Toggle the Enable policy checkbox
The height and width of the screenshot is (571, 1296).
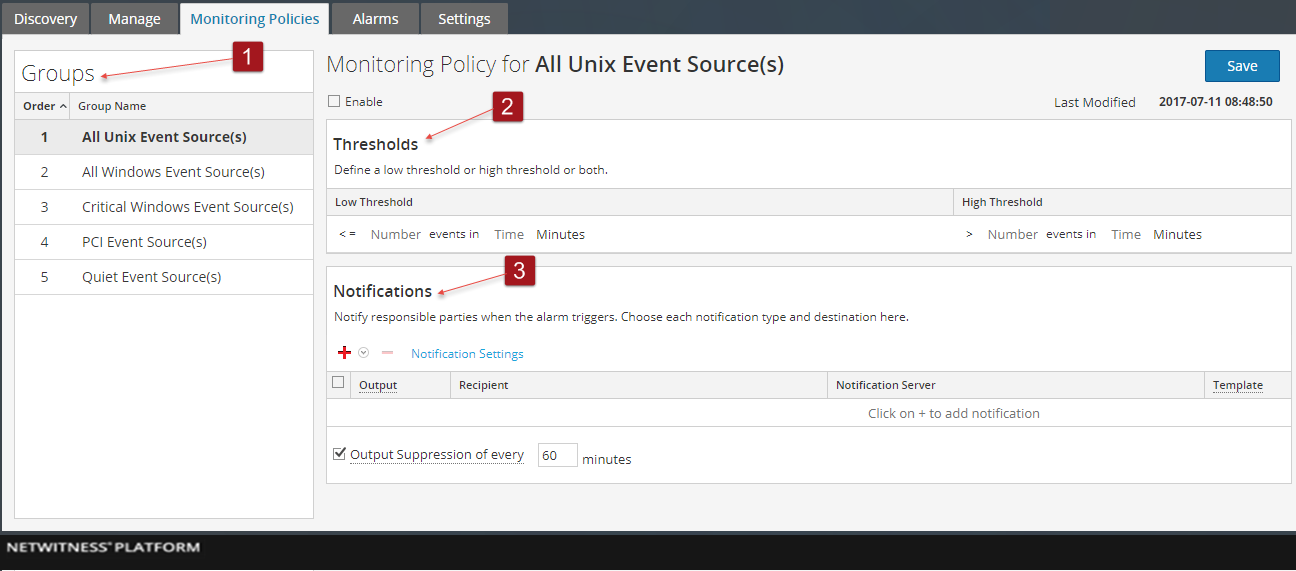(x=334, y=102)
